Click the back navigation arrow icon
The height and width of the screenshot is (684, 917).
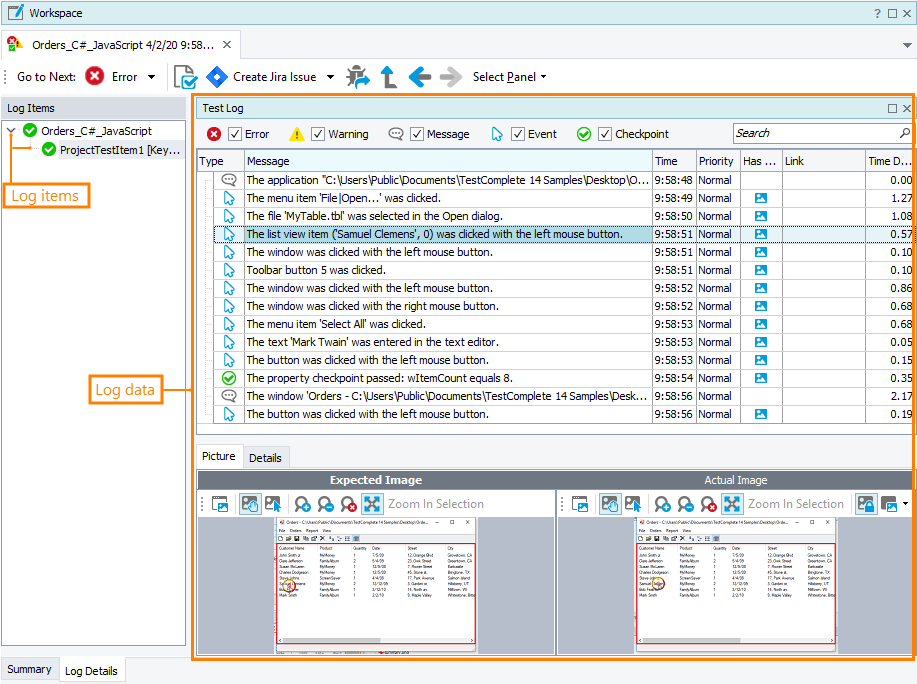tap(419, 76)
